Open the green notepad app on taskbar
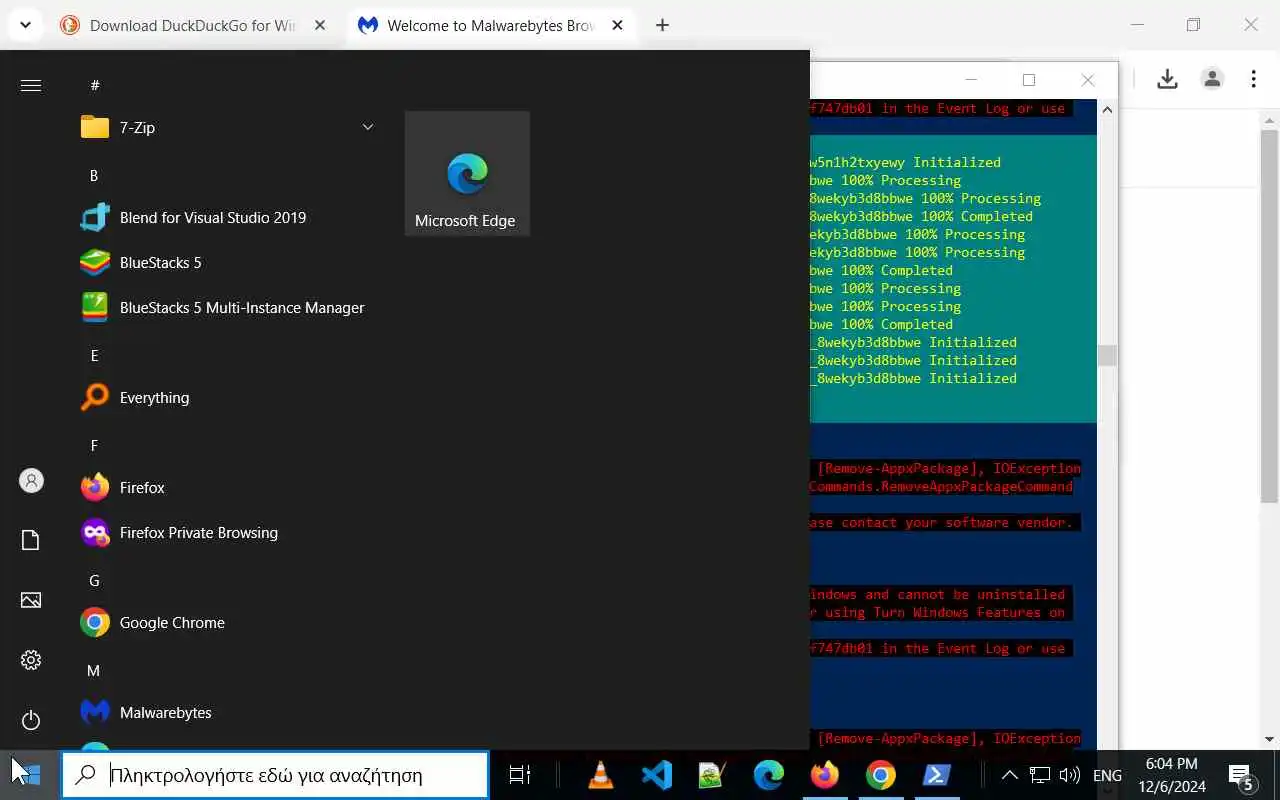This screenshot has width=1280, height=800. [x=712, y=775]
